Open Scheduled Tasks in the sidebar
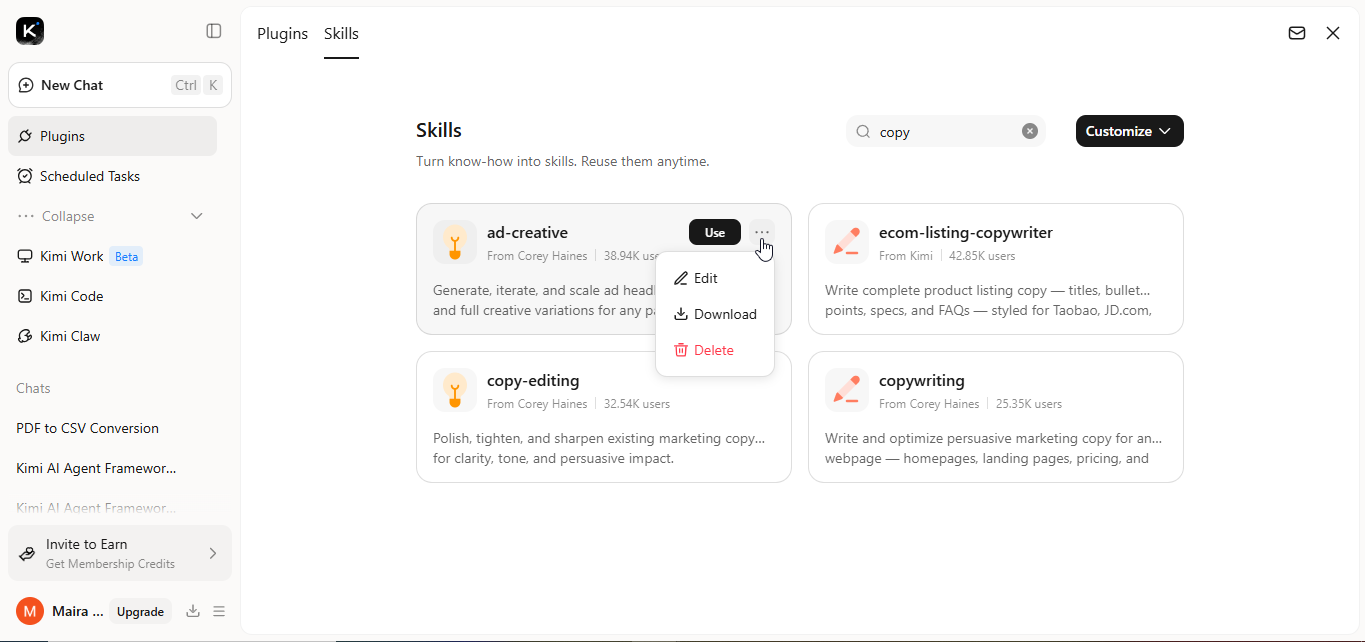 [112, 176]
